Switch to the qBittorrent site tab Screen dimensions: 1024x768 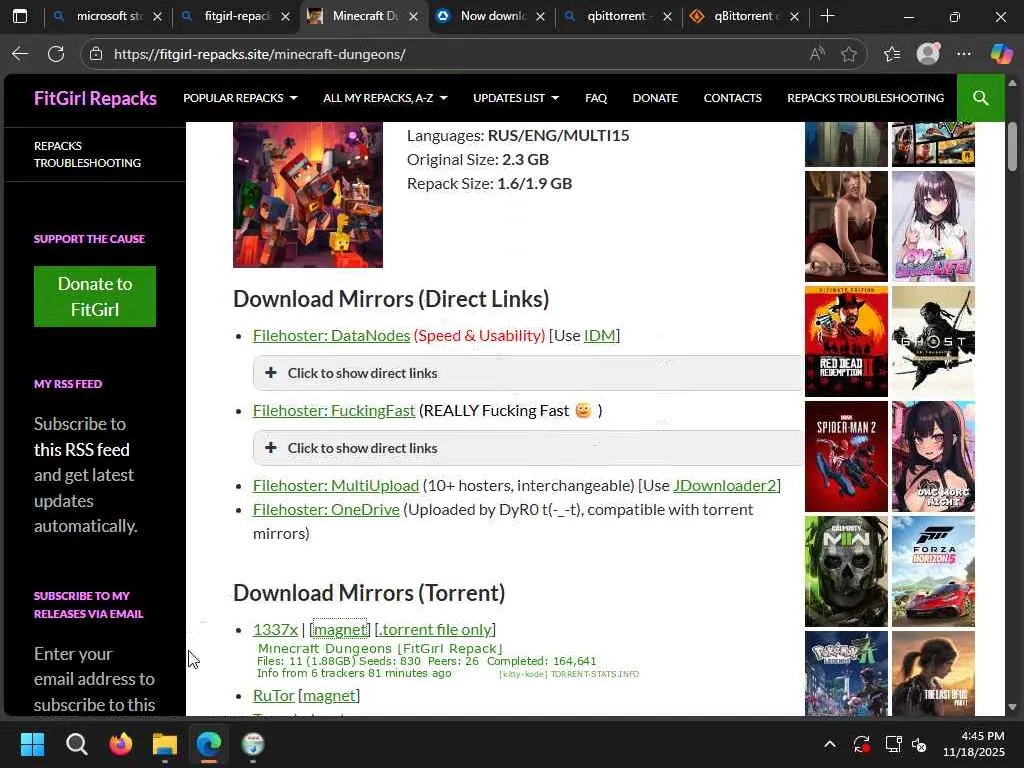[x=744, y=16]
